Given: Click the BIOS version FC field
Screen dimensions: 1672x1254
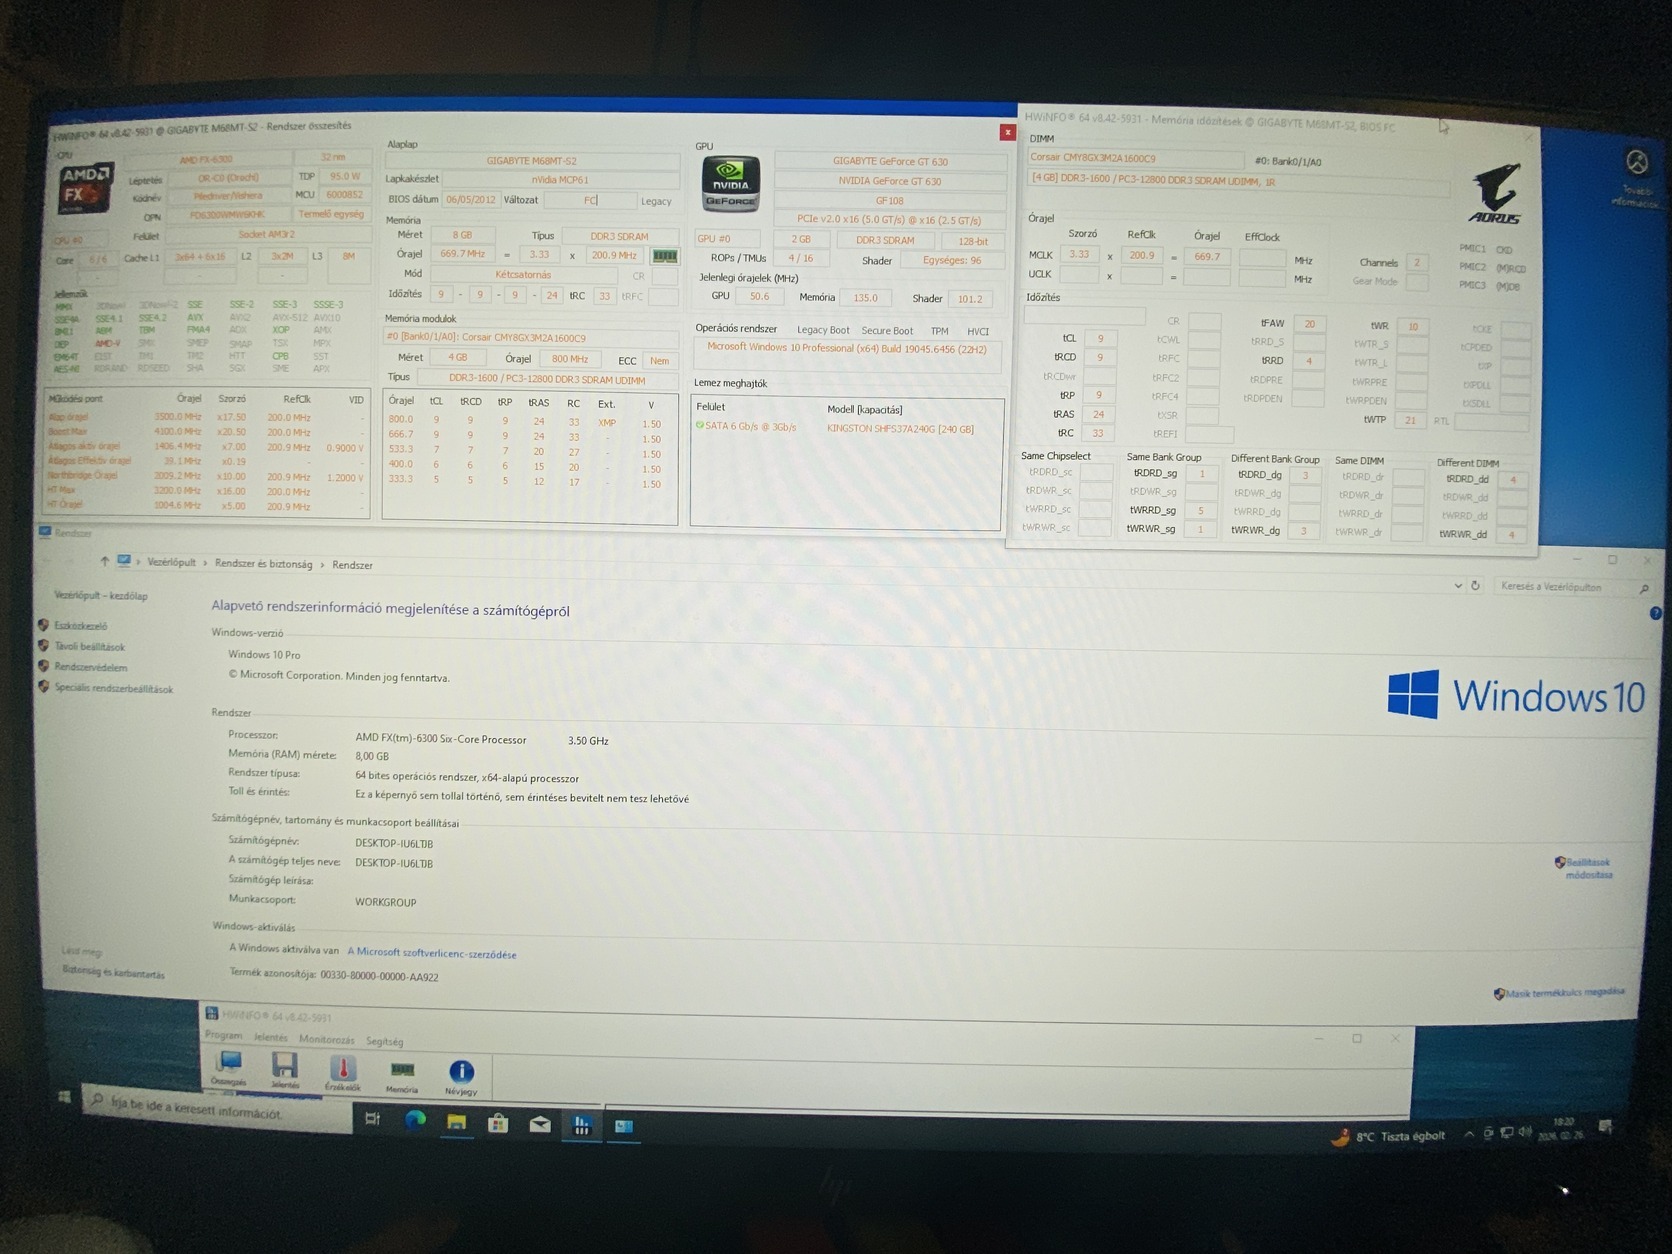Looking at the screenshot, I should pos(590,200).
